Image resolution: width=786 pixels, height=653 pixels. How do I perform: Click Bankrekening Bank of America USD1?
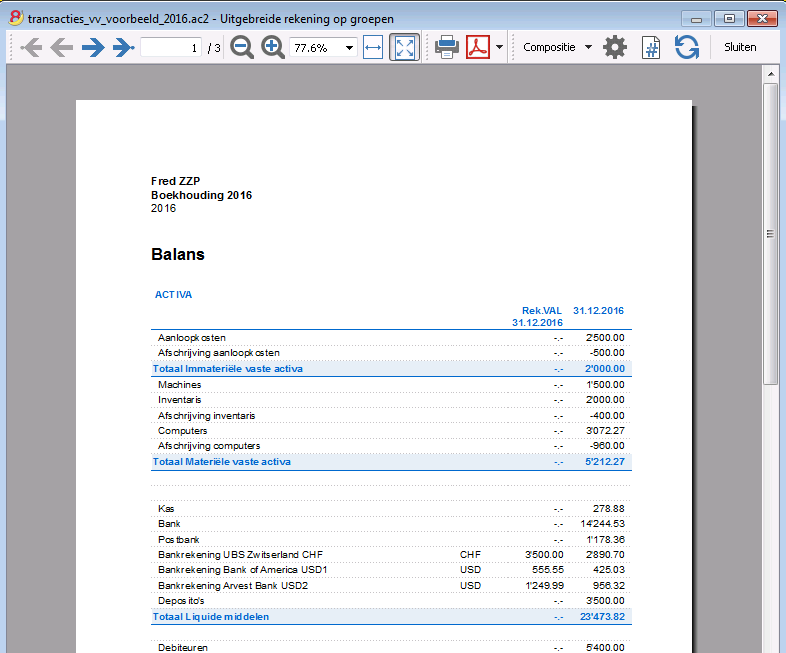(243, 570)
